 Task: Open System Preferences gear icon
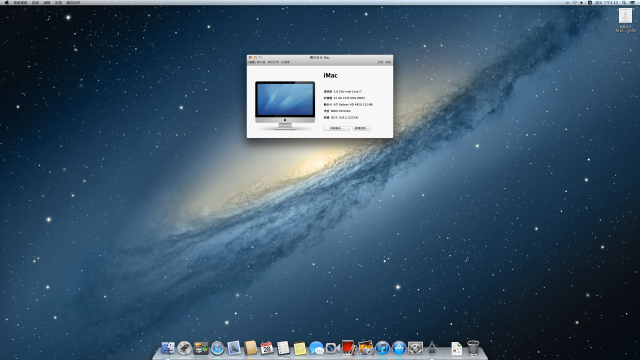coord(415,348)
